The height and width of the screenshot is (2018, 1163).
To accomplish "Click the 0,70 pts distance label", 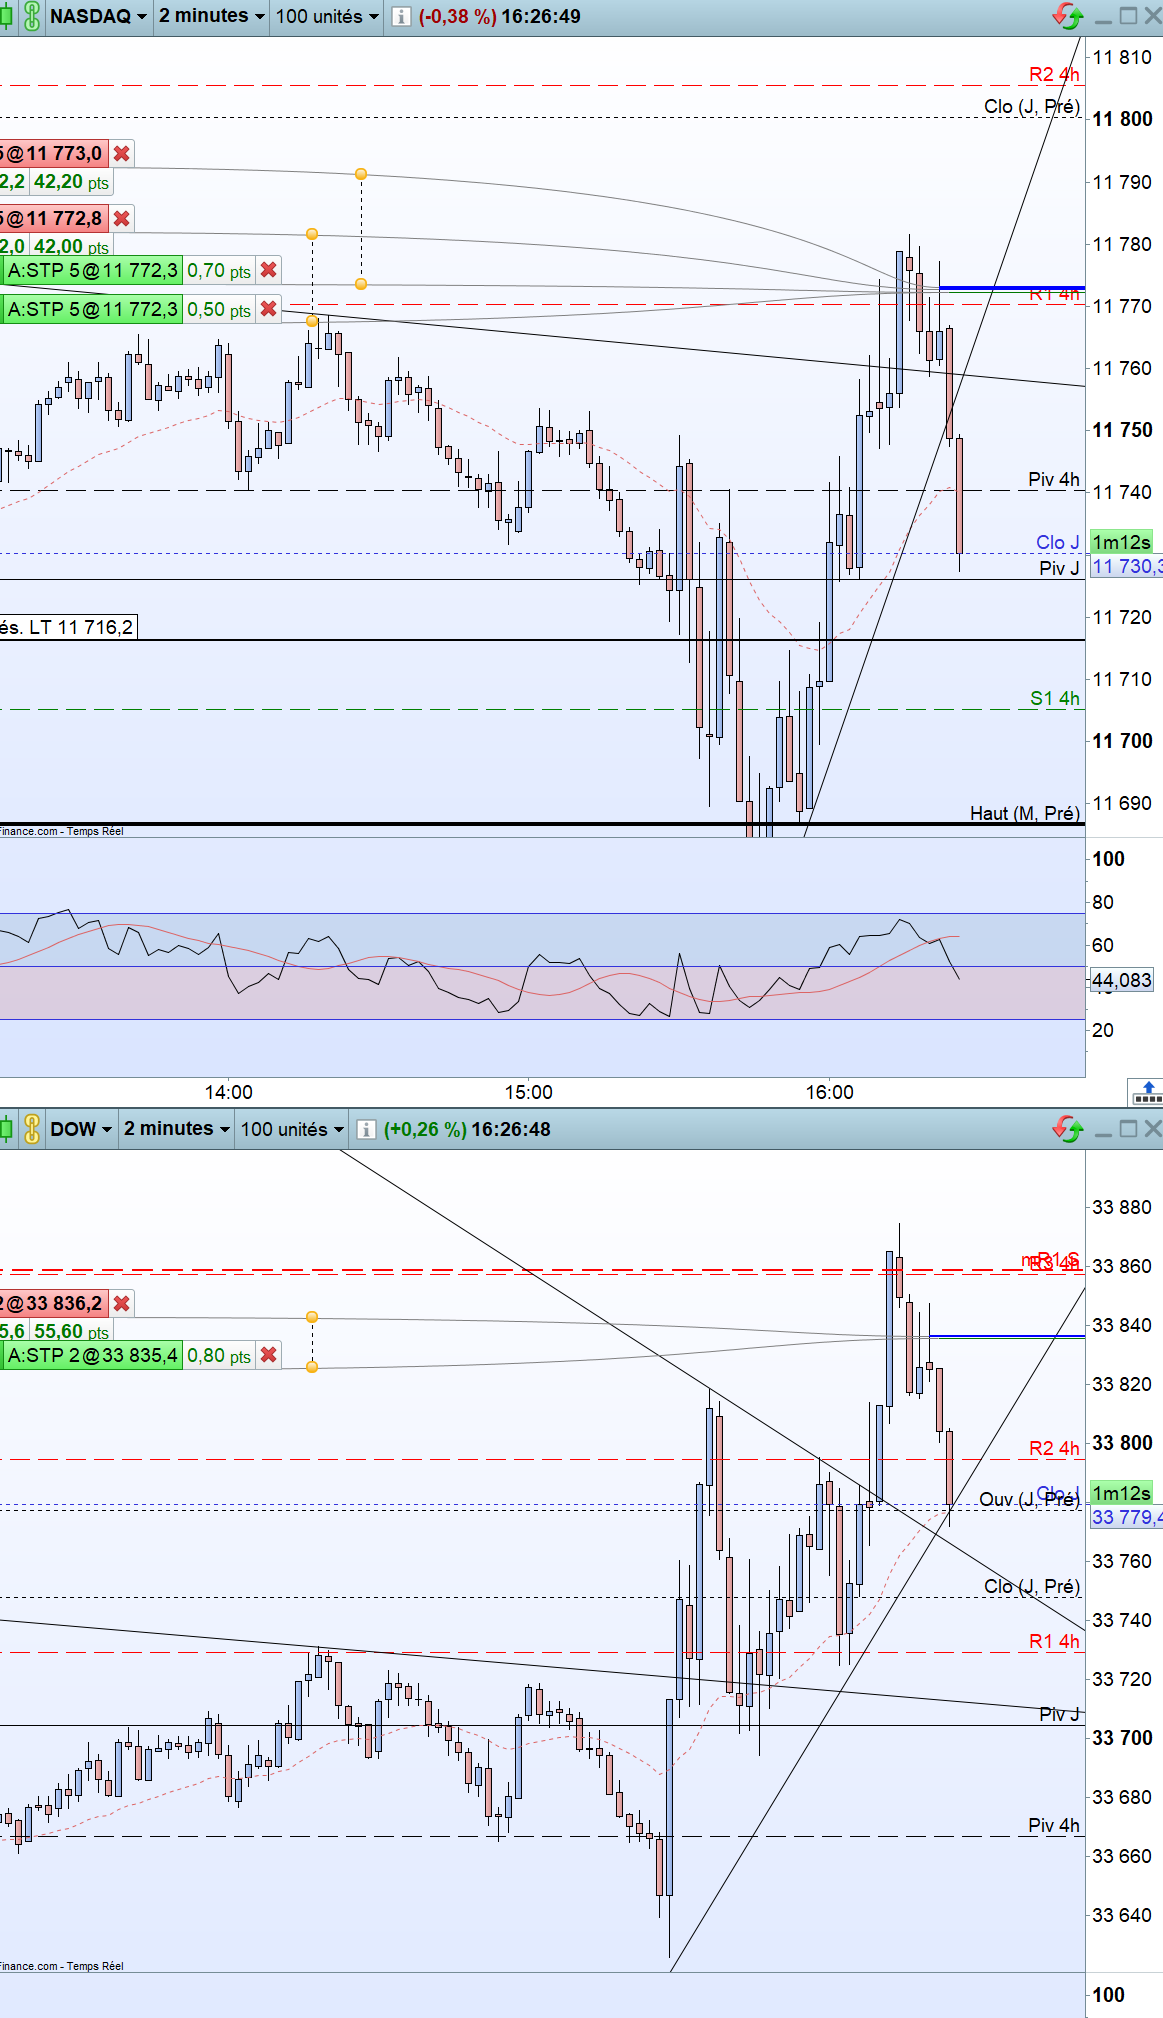I will [219, 270].
